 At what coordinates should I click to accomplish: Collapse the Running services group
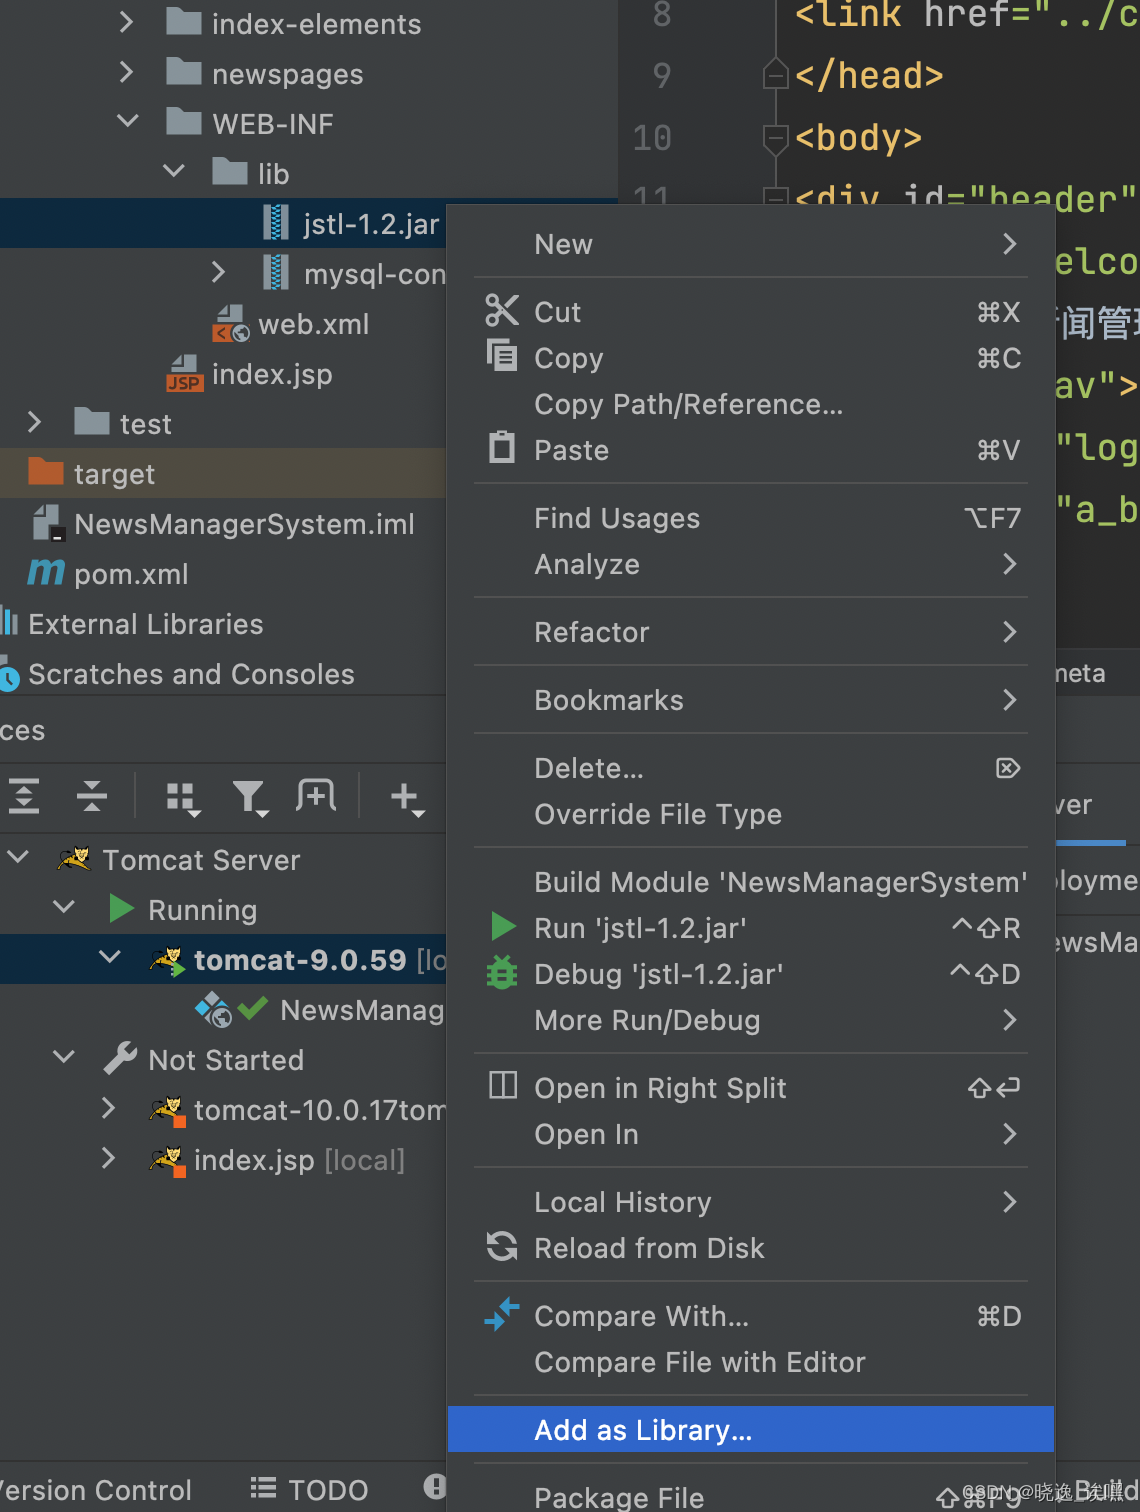pyautogui.click(x=64, y=907)
